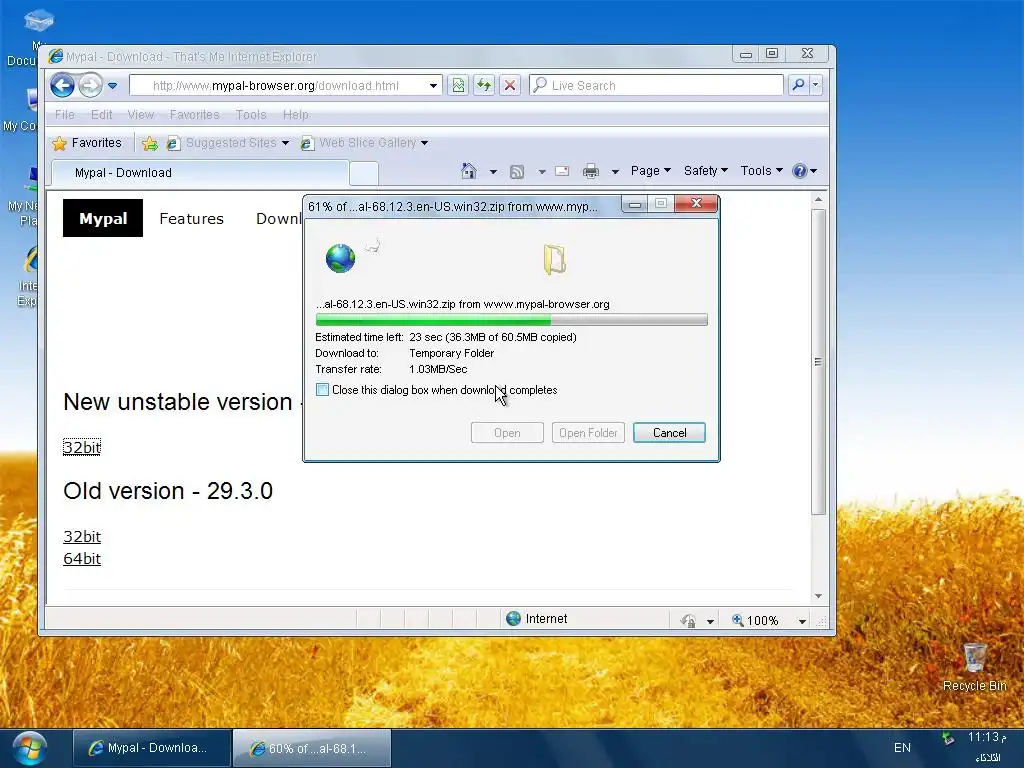Minimize the download dialog window
This screenshot has width=1024, height=768.
click(634, 204)
